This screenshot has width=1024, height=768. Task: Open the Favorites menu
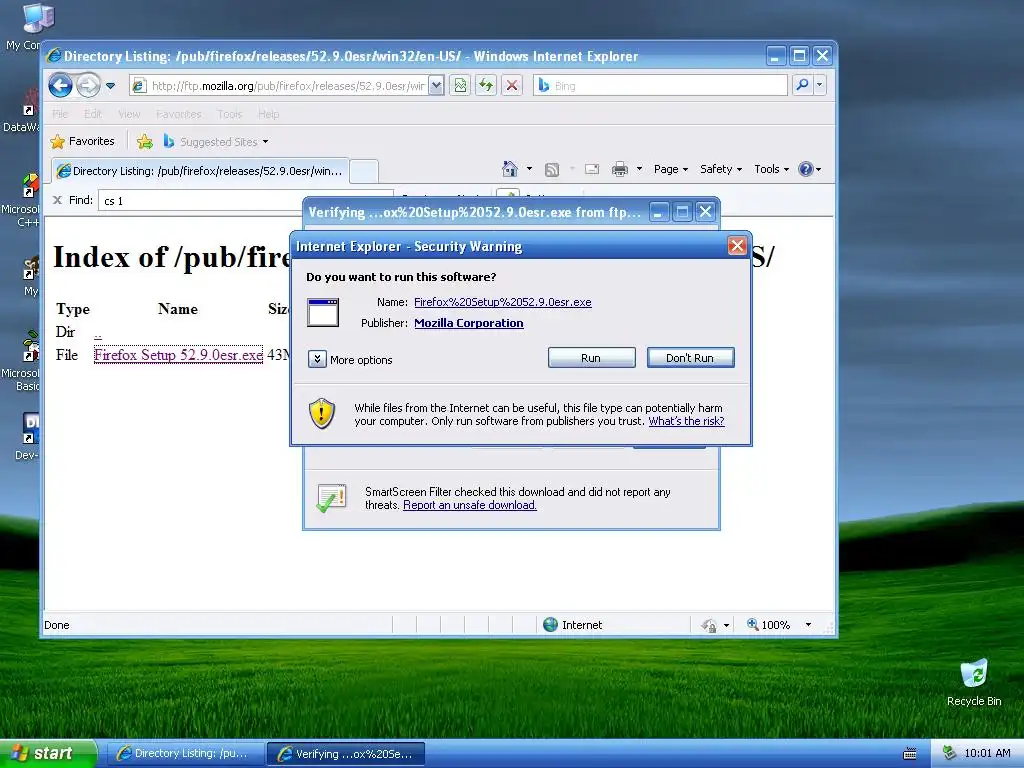tap(179, 114)
